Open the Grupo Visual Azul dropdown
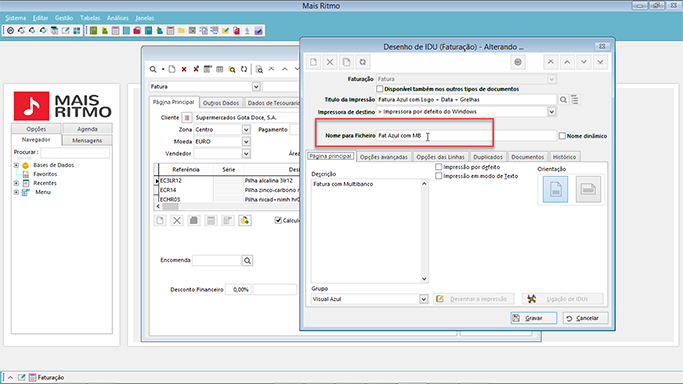The image size is (683, 384). 423,299
